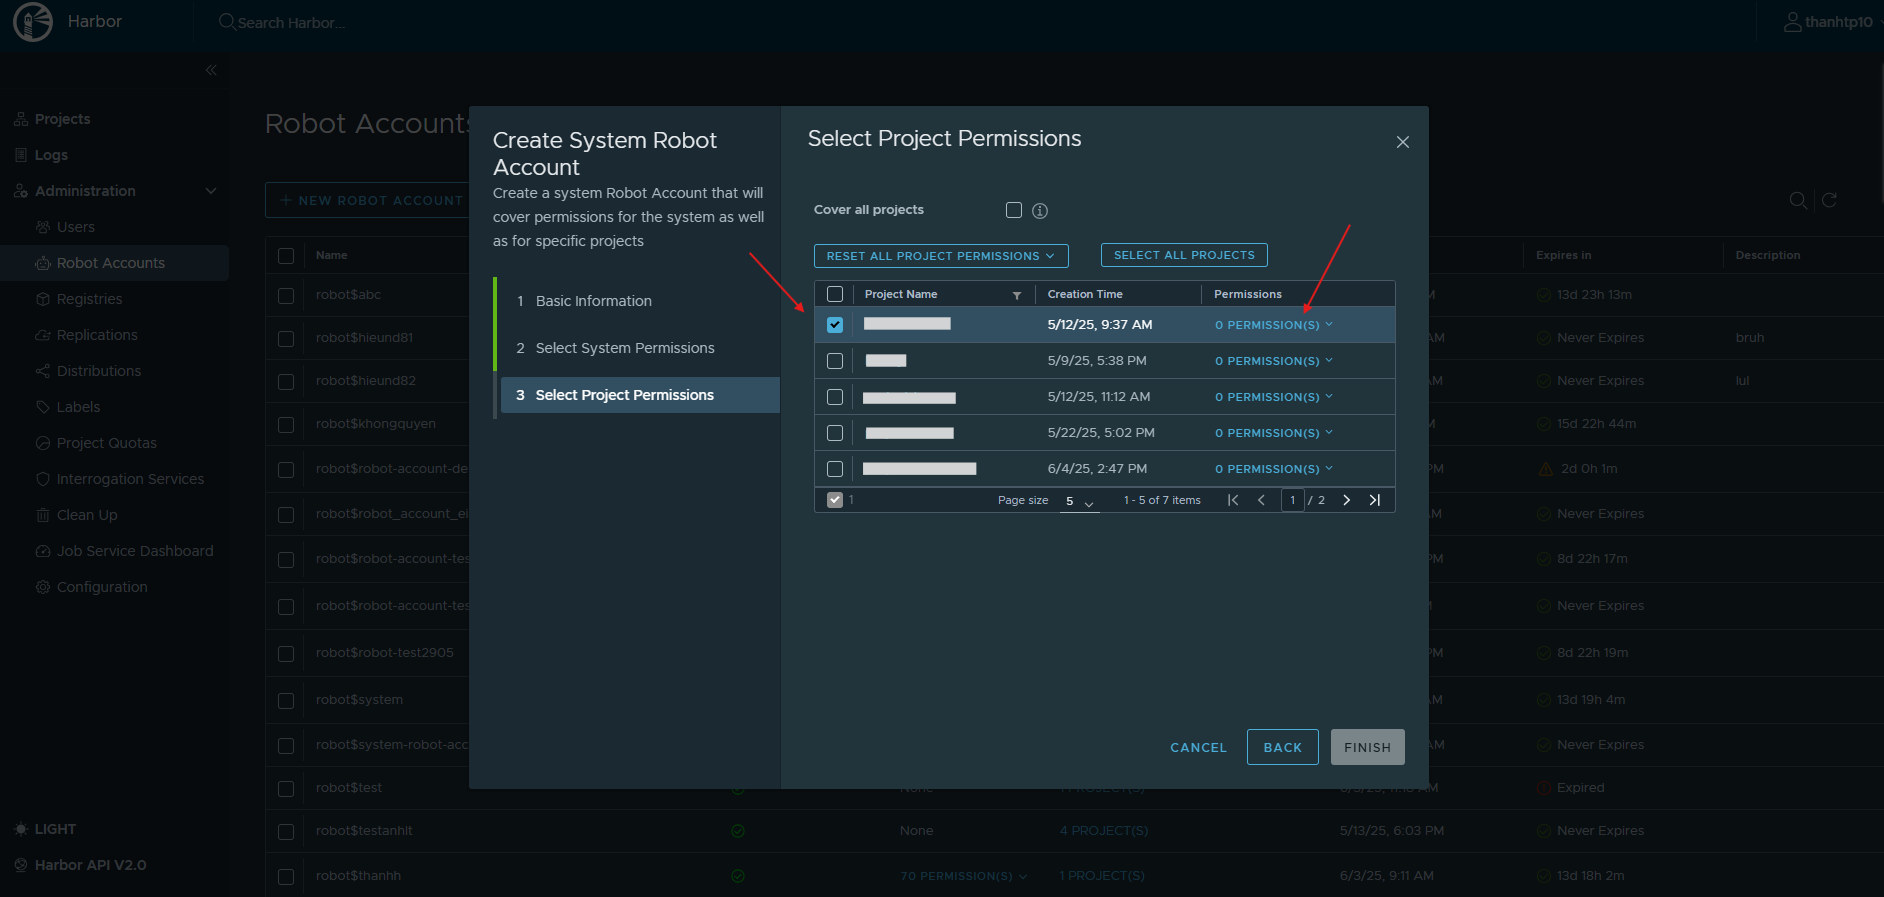1884x897 pixels.
Task: Jump to last page of projects
Action: pyautogui.click(x=1375, y=500)
